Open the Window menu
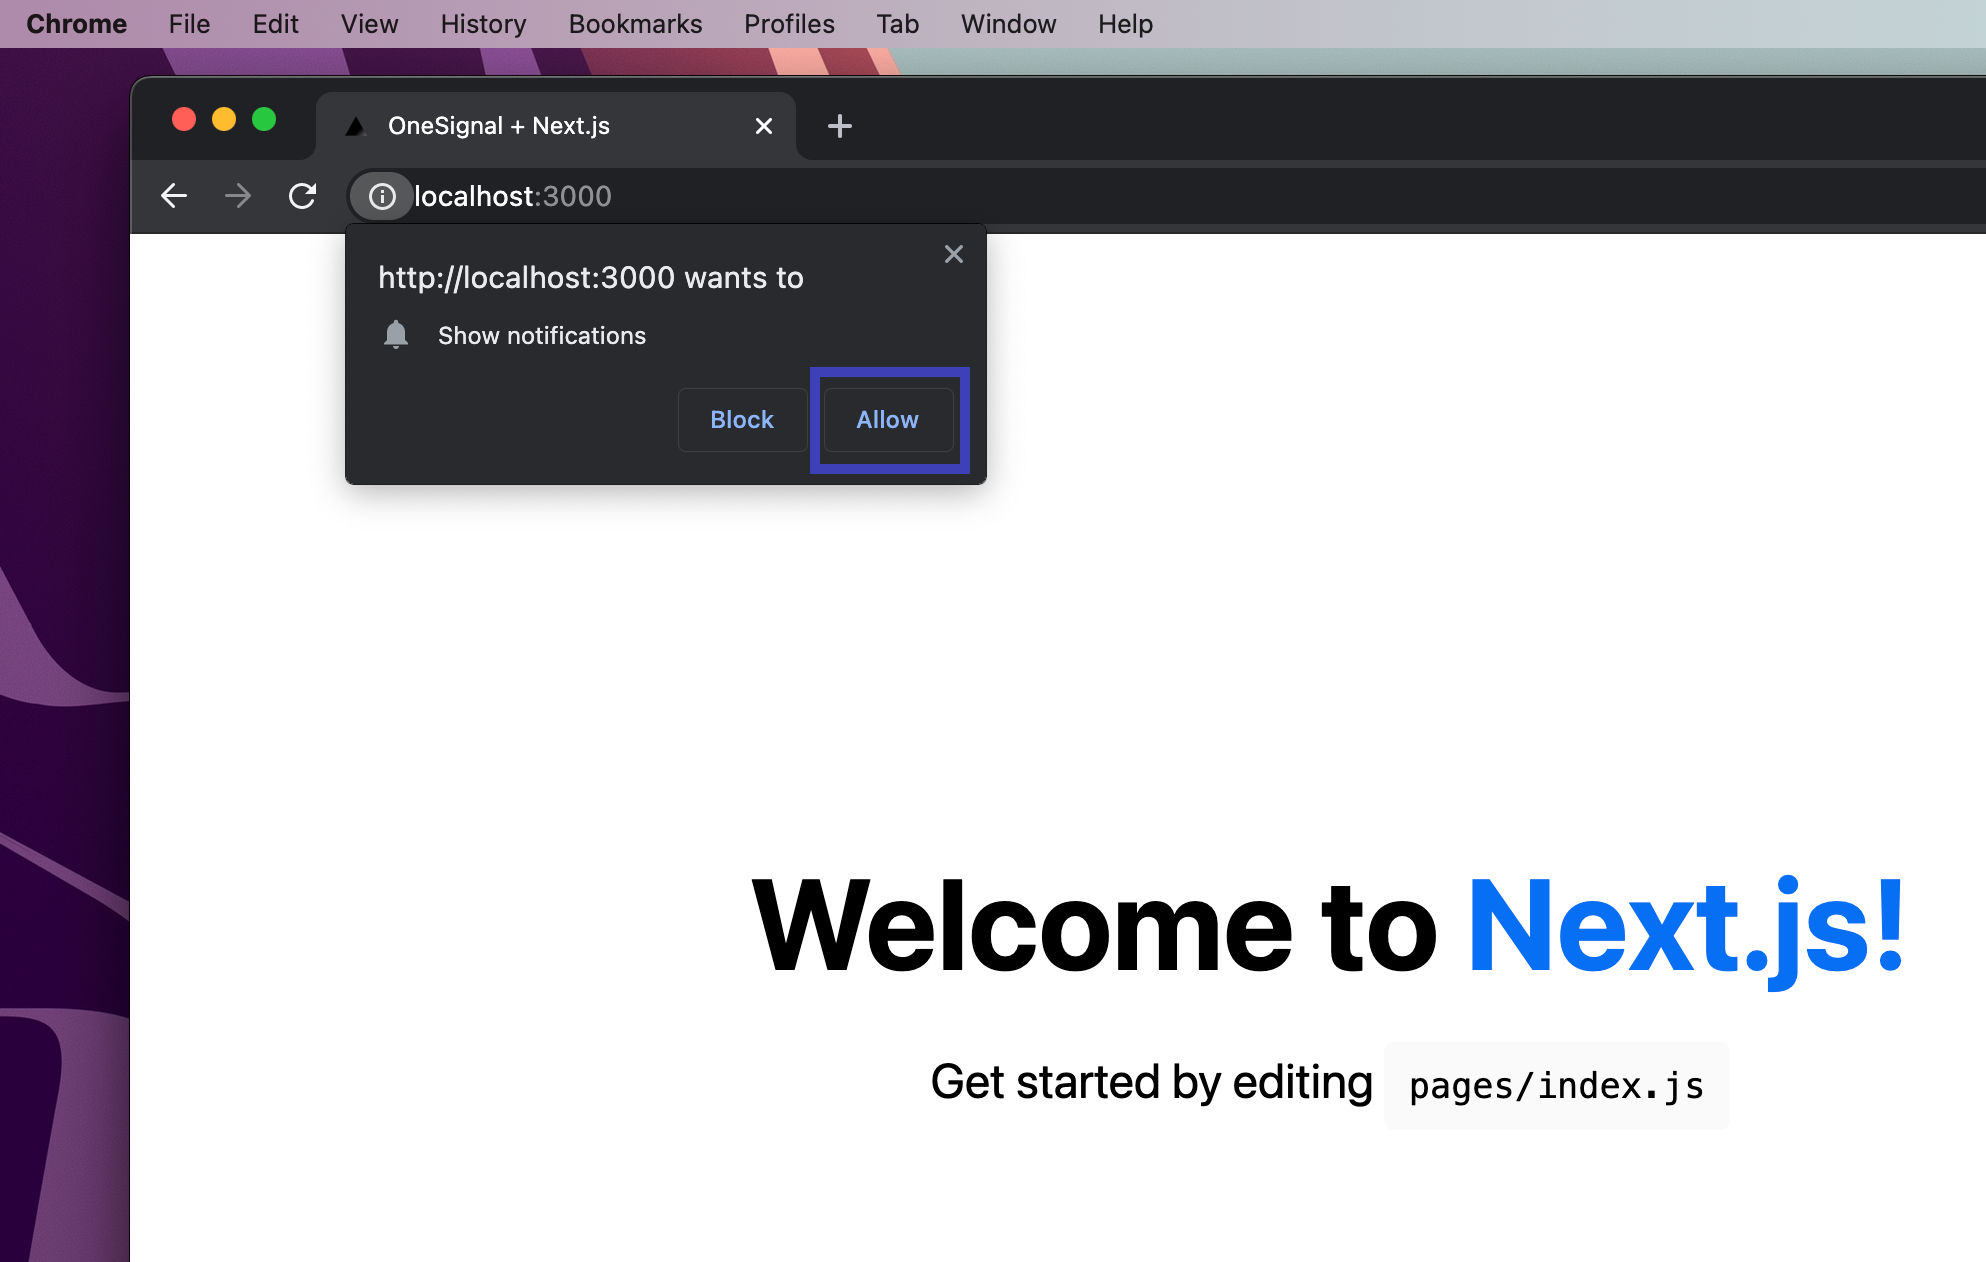 (1008, 24)
